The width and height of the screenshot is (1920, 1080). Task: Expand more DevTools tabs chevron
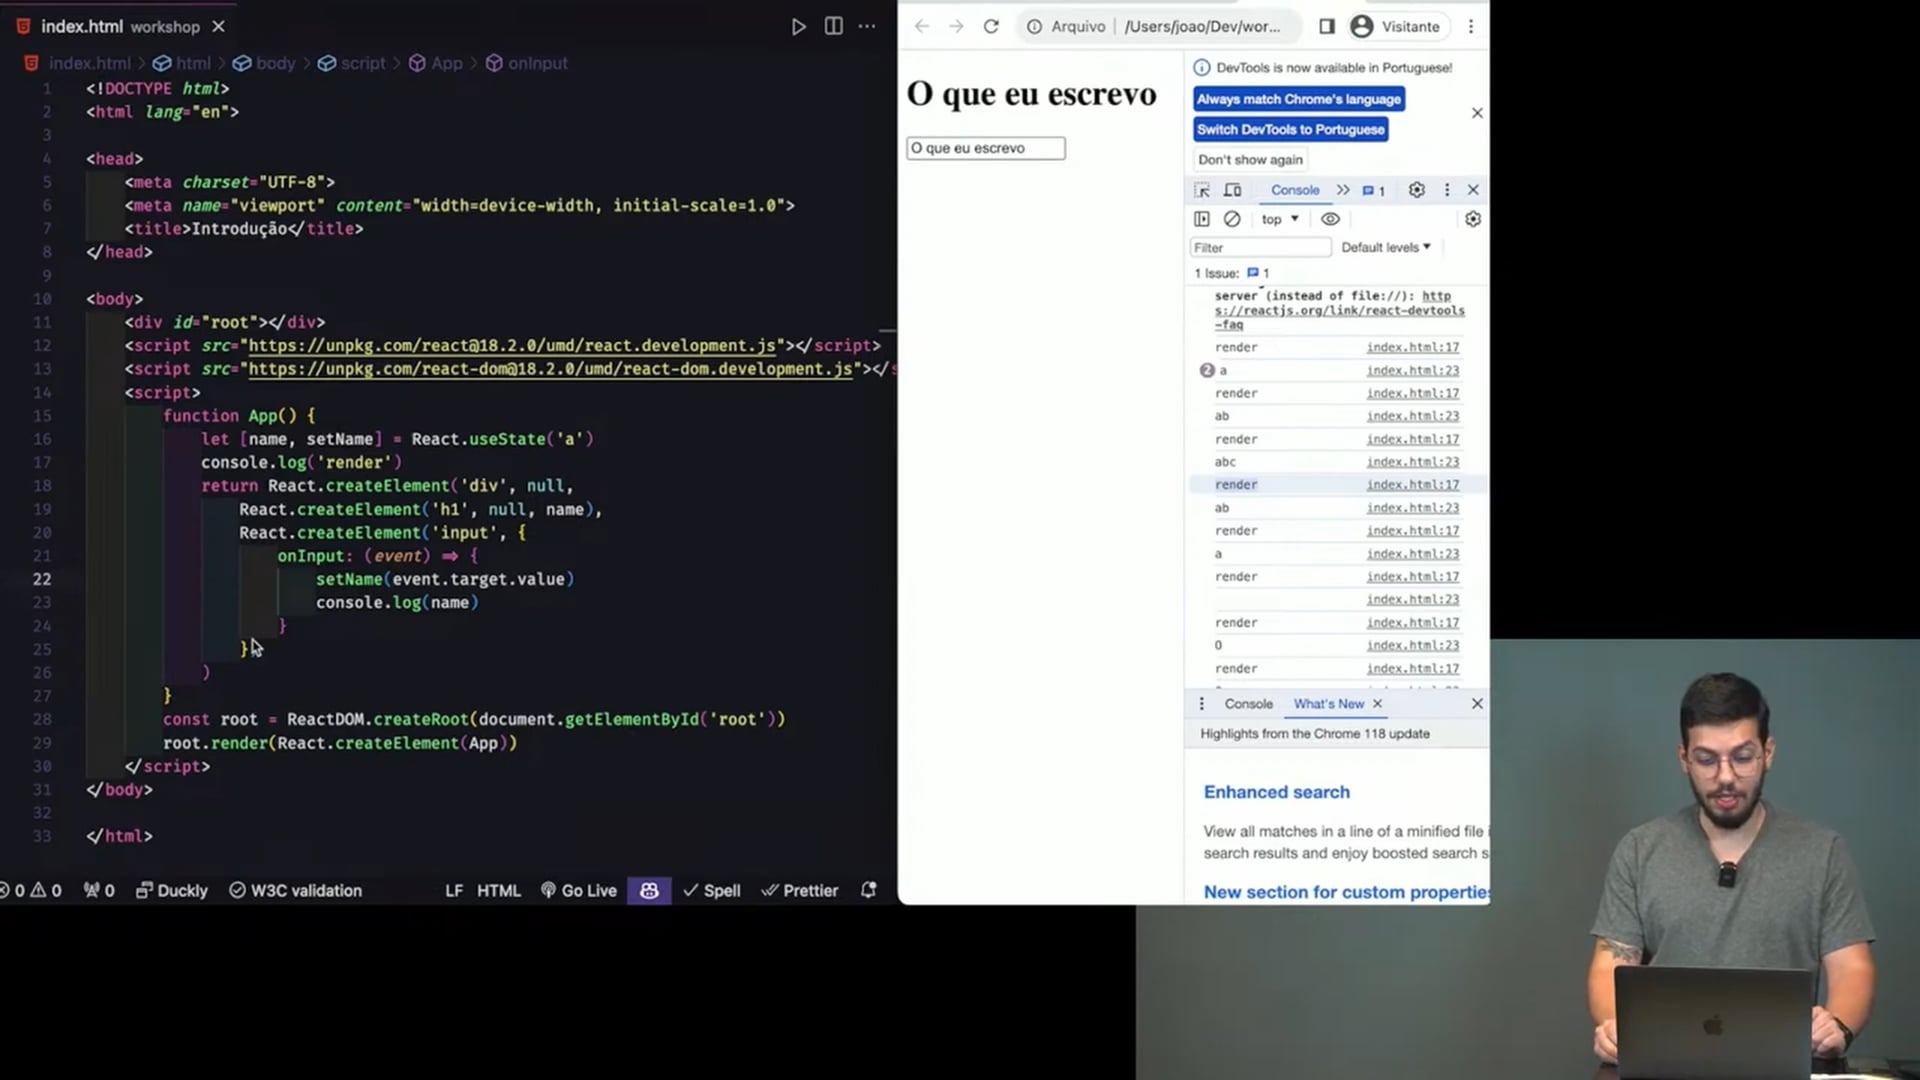click(x=1343, y=190)
